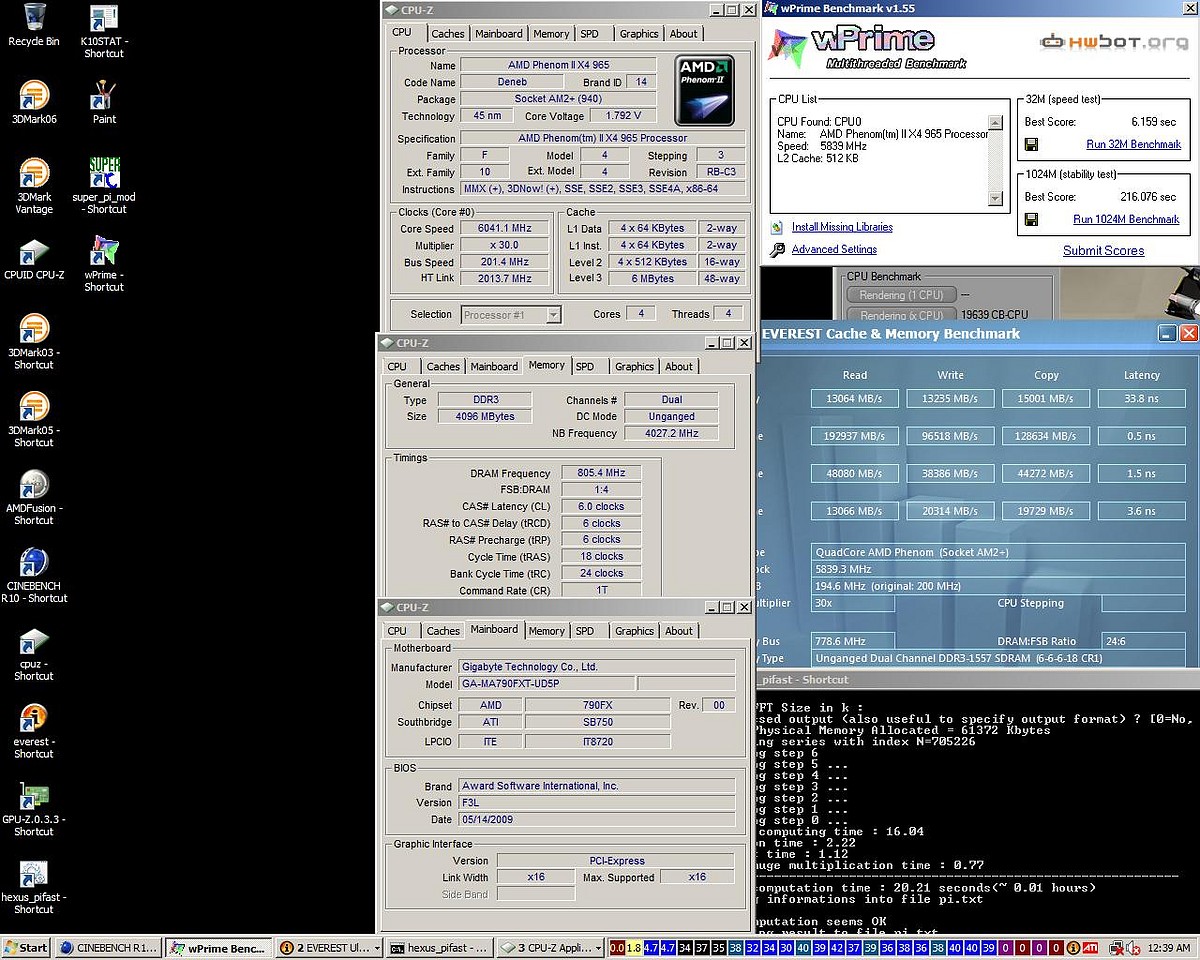Launch the Paint desktop icon

(x=104, y=96)
